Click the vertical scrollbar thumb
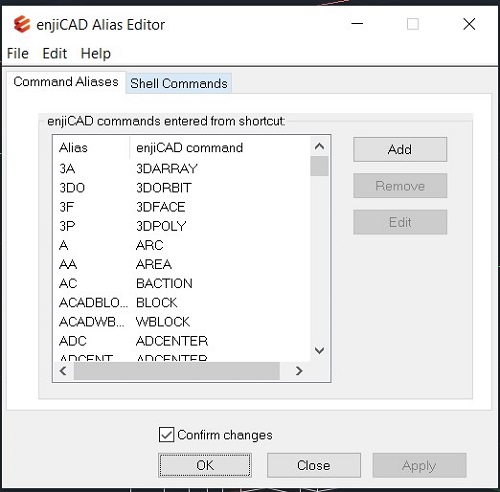The image size is (500, 492). 319,166
